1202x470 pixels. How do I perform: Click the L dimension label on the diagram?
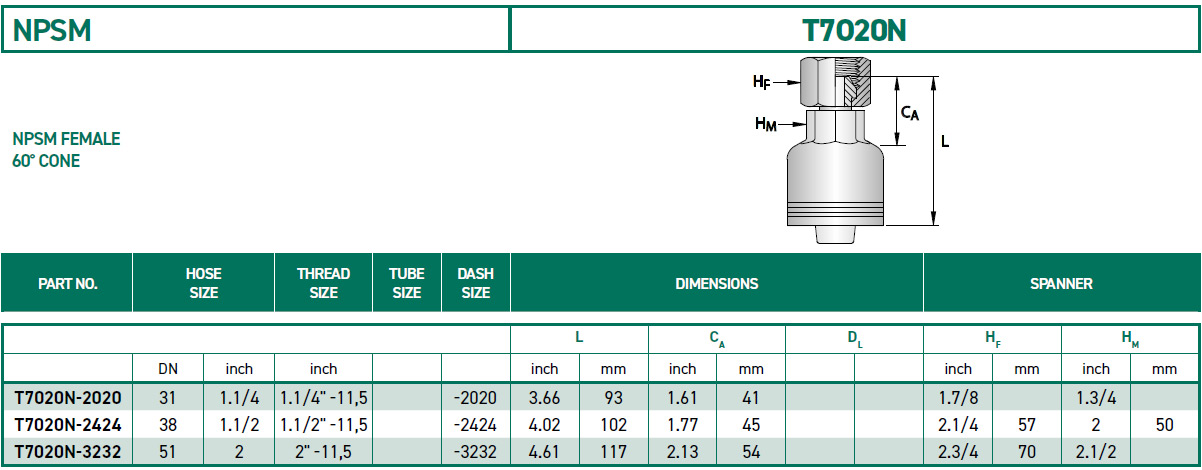[945, 142]
